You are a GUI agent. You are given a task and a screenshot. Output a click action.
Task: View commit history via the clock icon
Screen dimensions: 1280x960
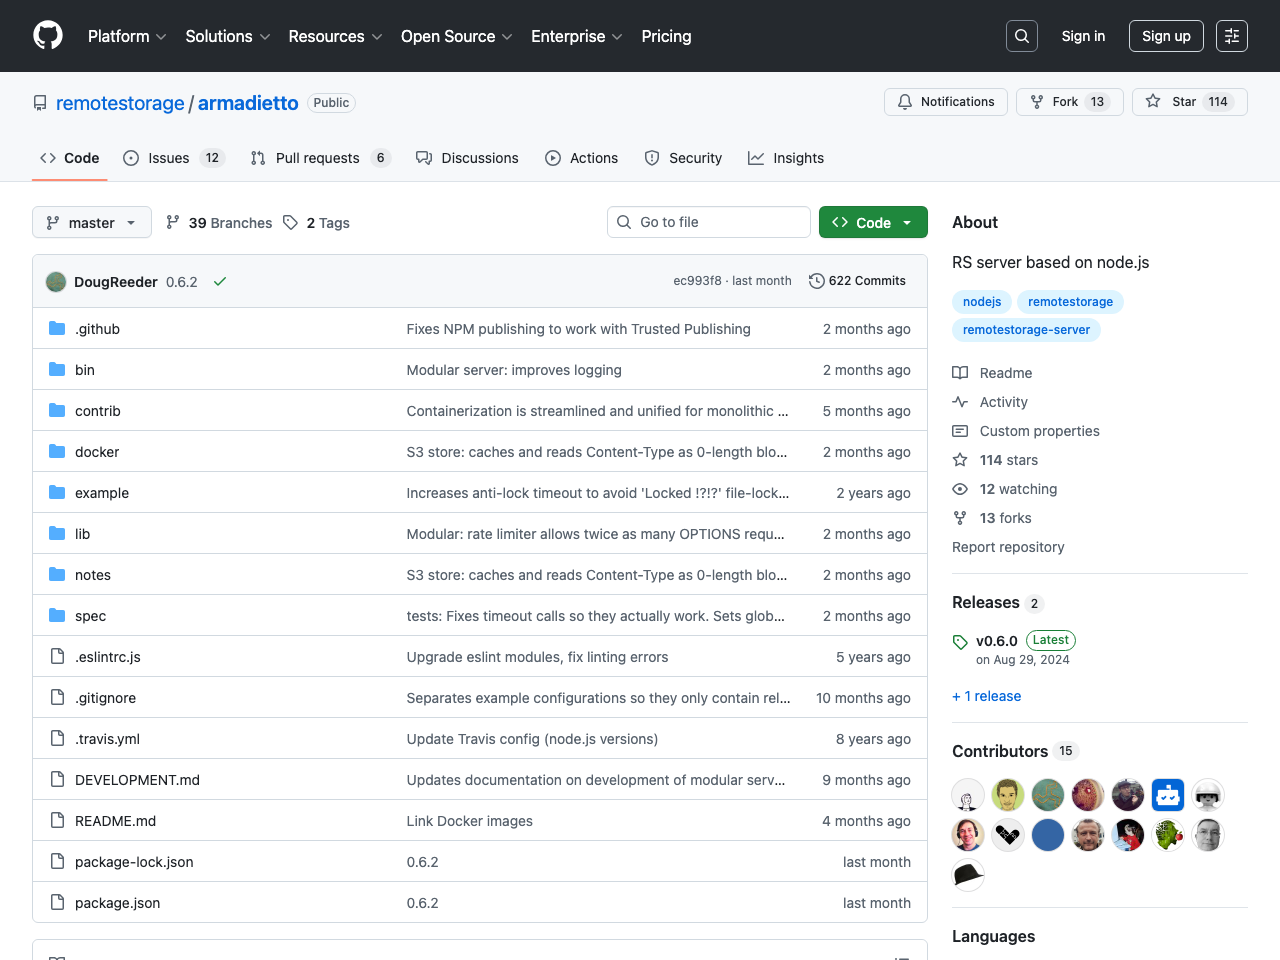[x=817, y=281]
